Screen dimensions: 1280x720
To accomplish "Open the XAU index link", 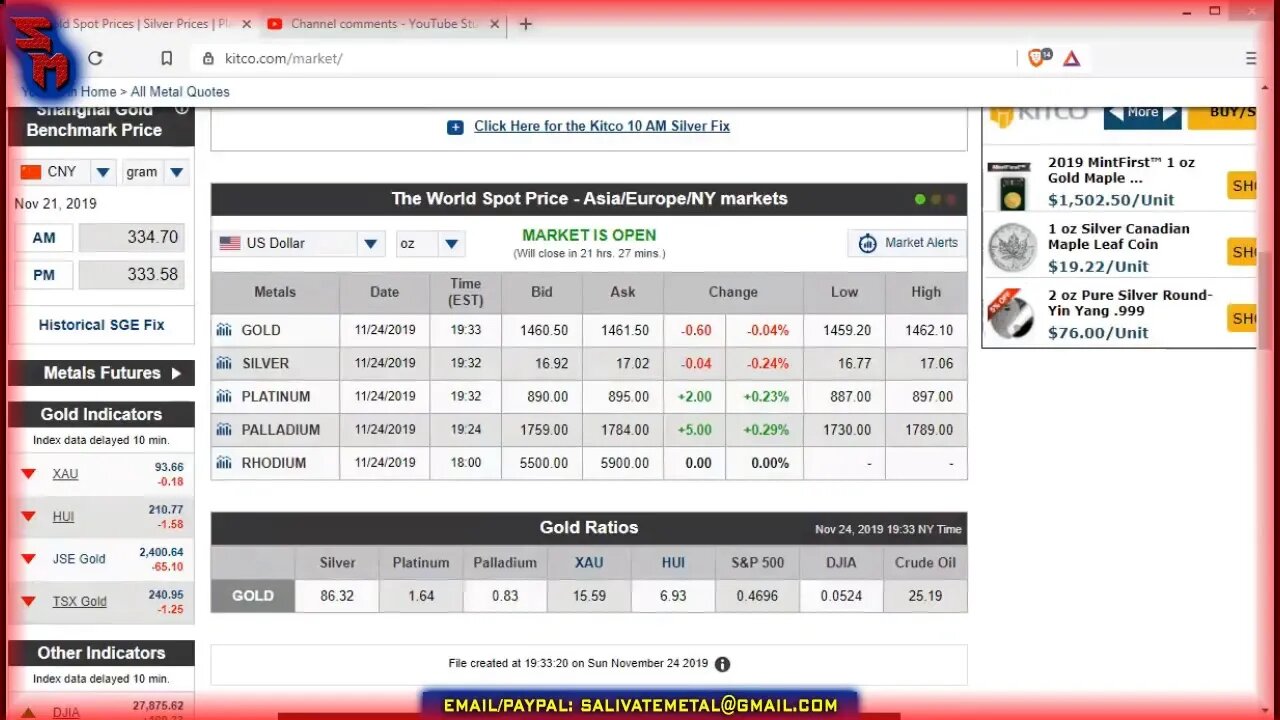I will (x=65, y=474).
